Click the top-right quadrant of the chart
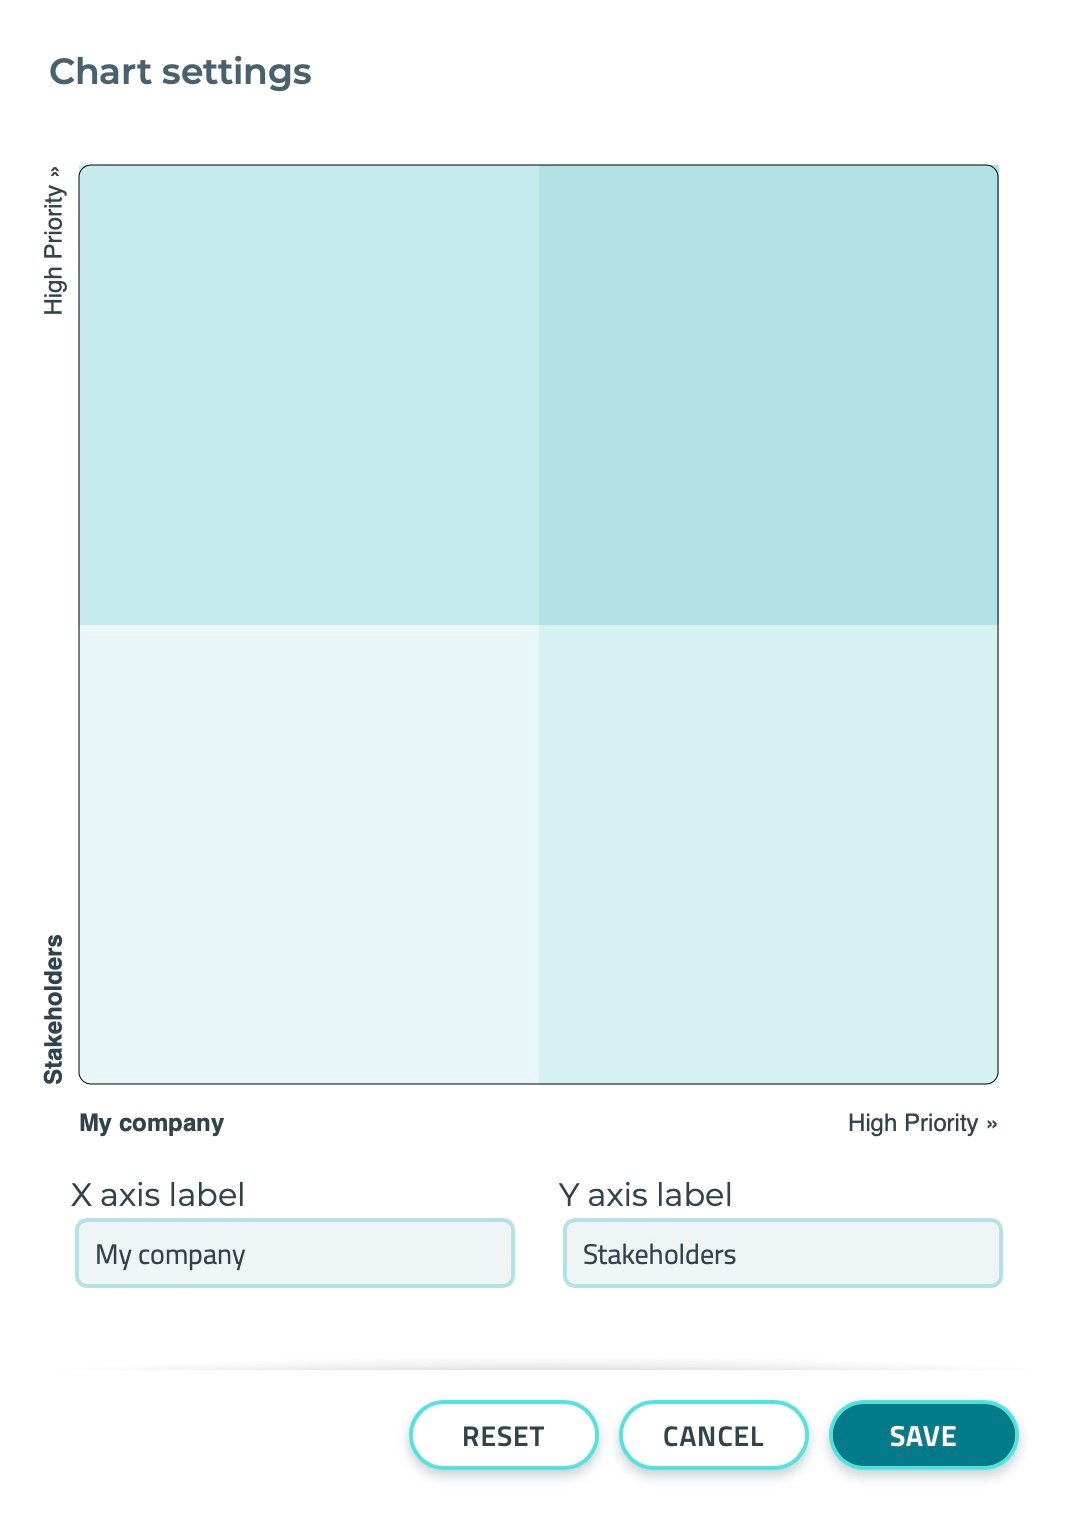Image resolution: width=1085 pixels, height=1515 pixels. [x=770, y=395]
